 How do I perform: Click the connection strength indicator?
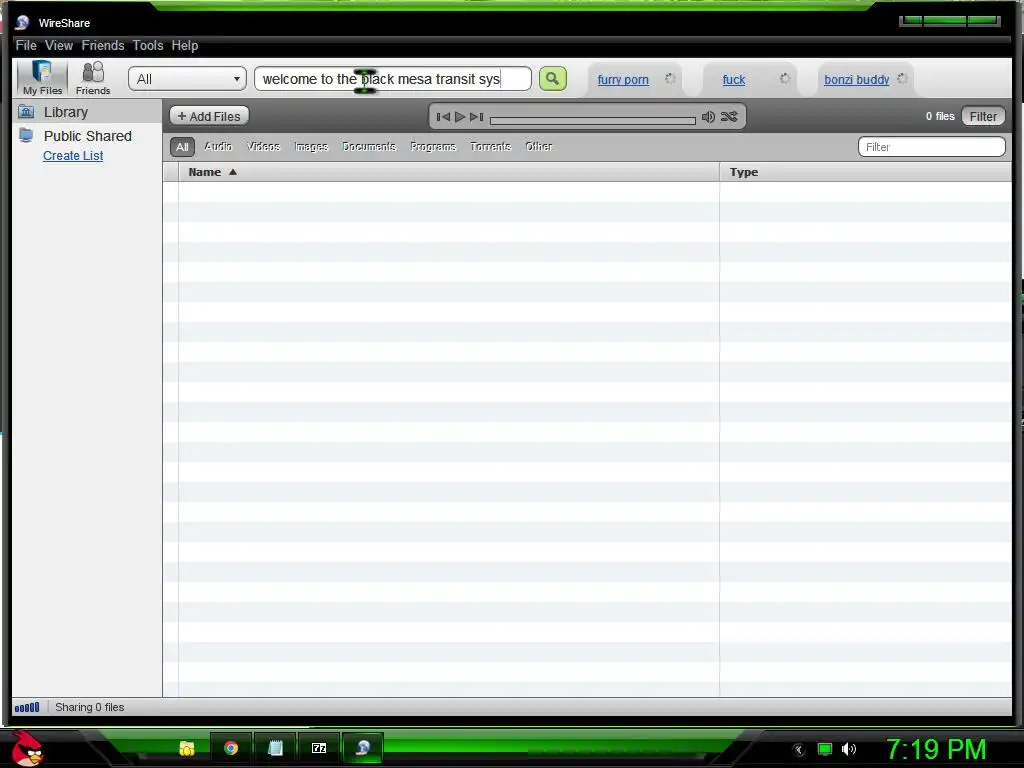(27, 707)
